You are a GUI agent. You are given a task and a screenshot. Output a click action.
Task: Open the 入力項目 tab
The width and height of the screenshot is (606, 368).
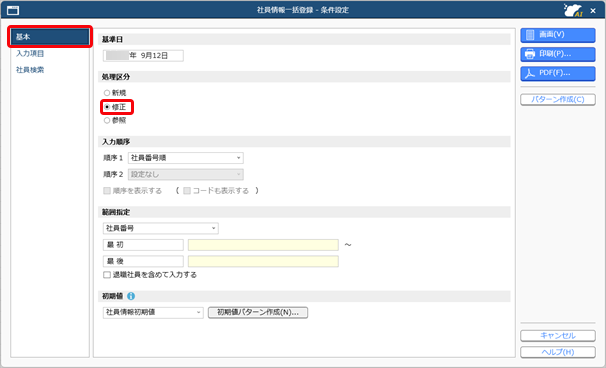[30, 53]
